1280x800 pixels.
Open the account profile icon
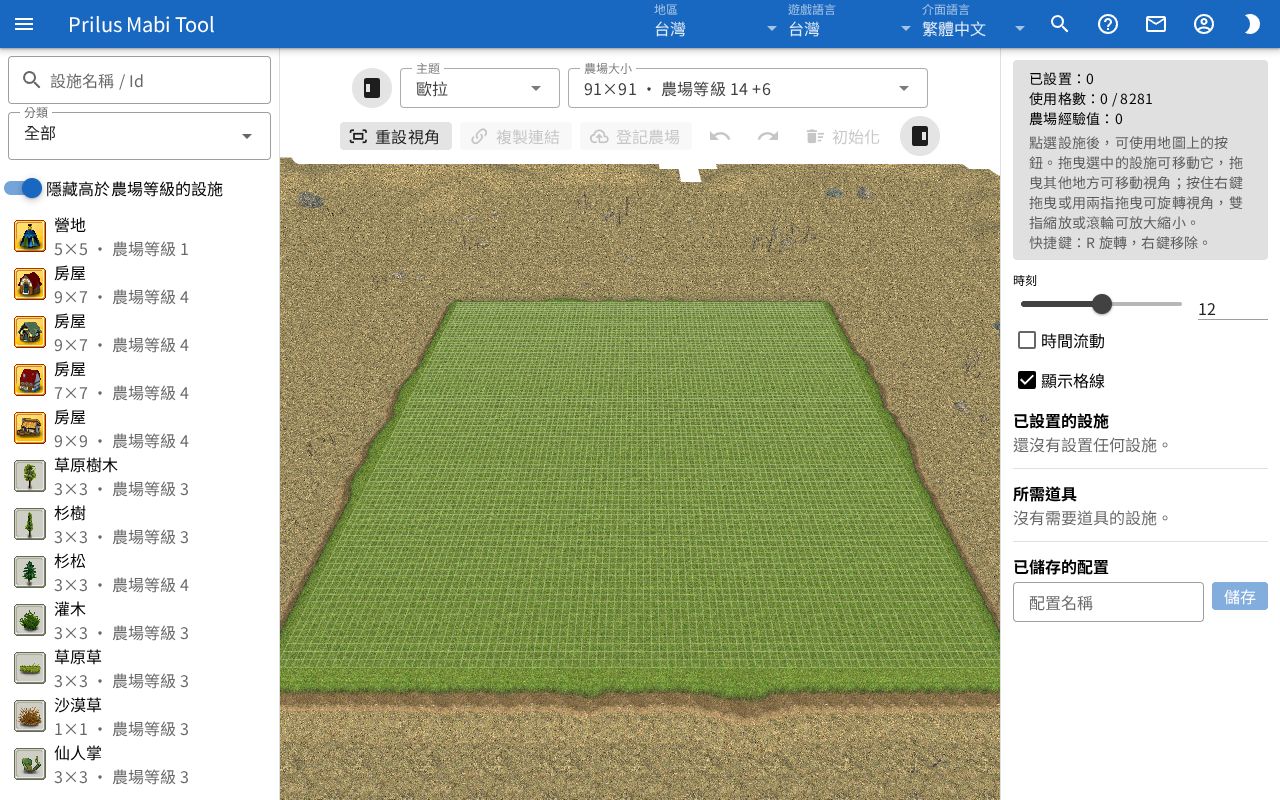point(1204,24)
